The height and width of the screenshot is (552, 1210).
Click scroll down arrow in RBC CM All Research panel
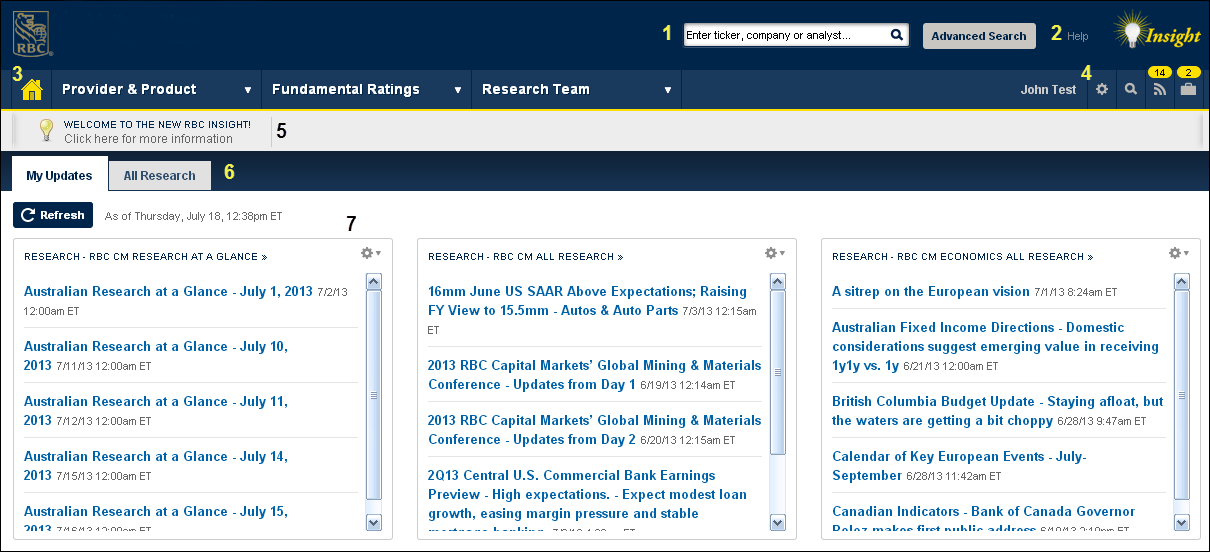pyautogui.click(x=778, y=522)
